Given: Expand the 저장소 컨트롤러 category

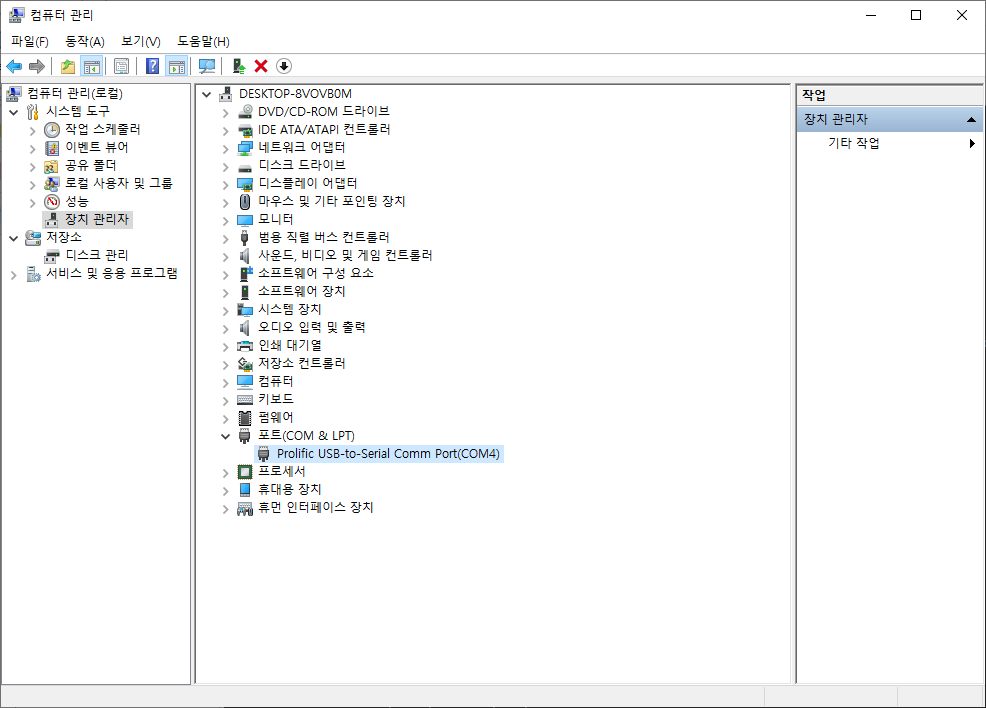Looking at the screenshot, I should click(226, 364).
